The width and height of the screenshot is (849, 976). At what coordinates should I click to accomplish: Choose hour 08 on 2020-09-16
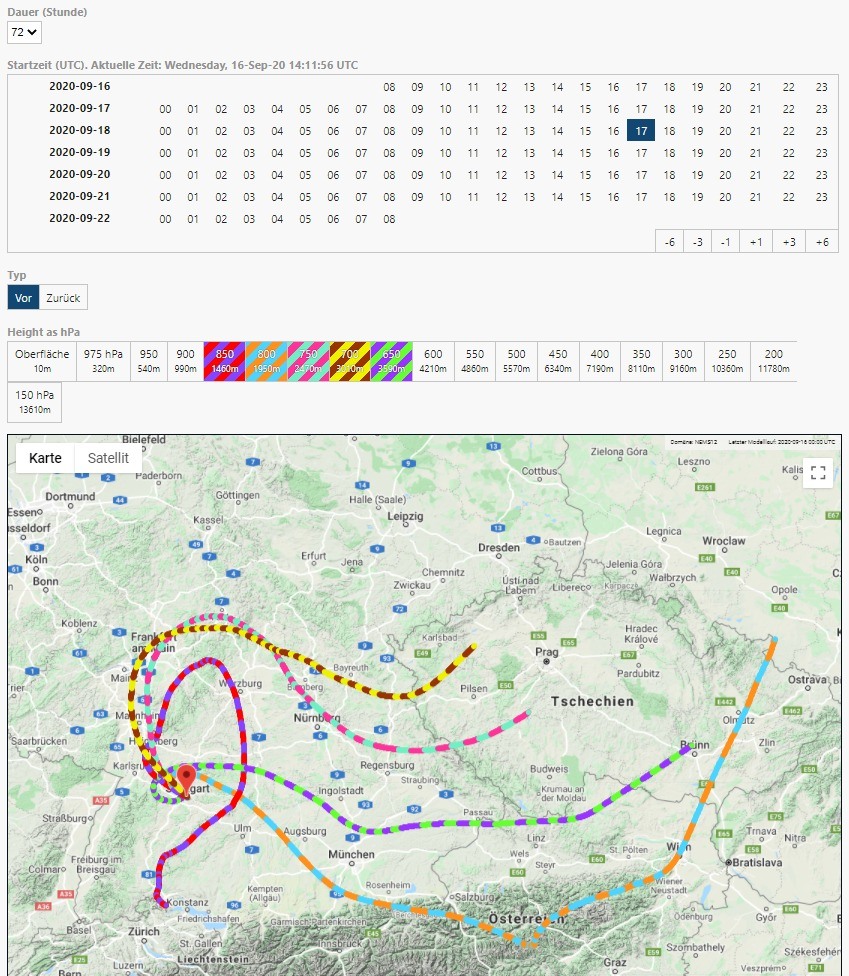tap(389, 86)
